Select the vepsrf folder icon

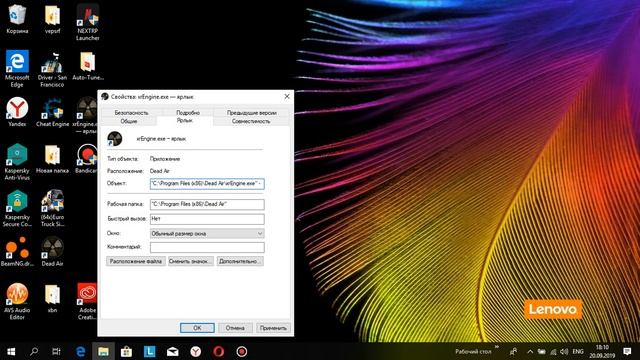[52, 19]
